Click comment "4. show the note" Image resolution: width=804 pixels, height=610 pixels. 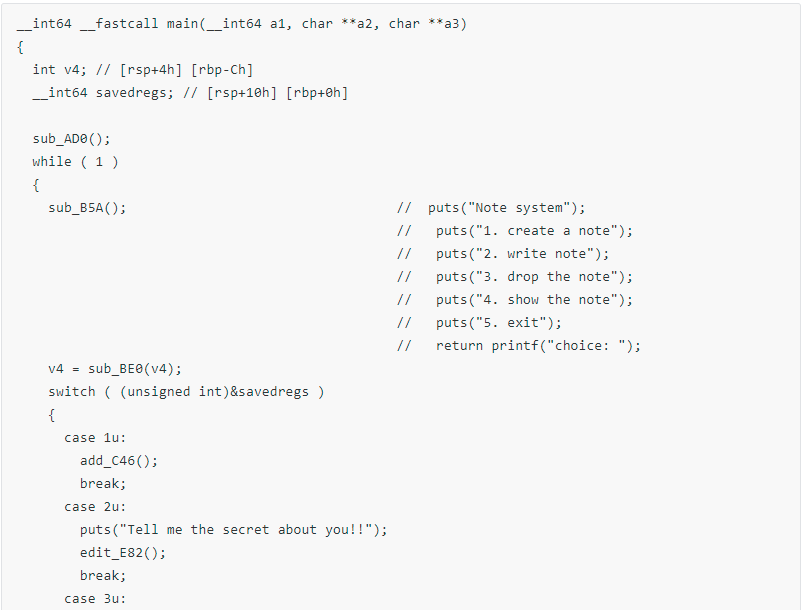pyautogui.click(x=534, y=299)
